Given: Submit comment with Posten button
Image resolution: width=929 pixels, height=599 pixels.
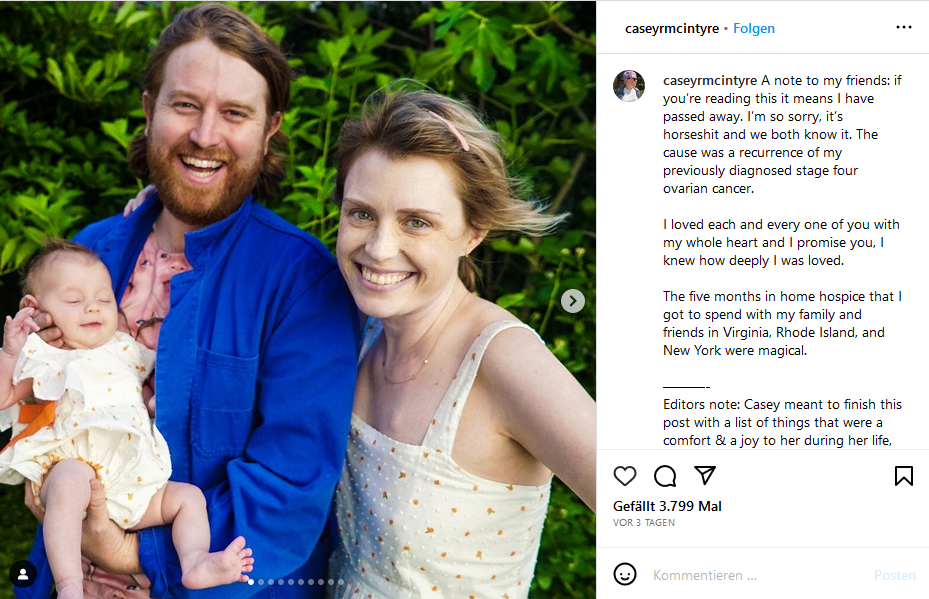Looking at the screenshot, I should click(895, 575).
